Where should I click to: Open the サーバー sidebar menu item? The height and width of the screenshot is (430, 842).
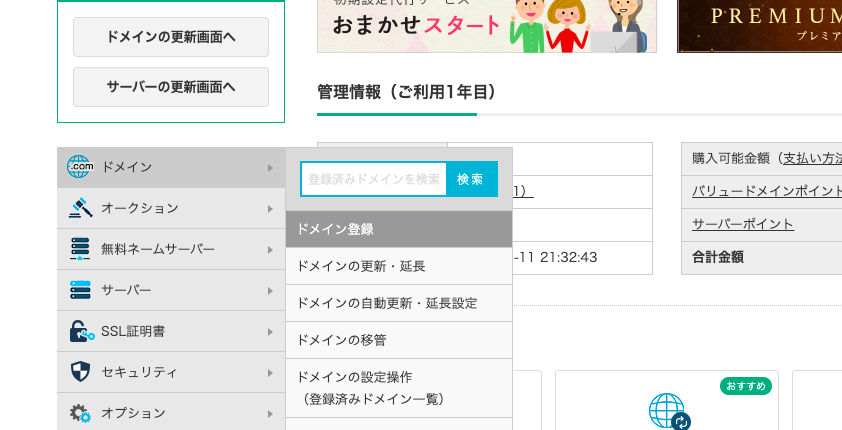(171, 290)
